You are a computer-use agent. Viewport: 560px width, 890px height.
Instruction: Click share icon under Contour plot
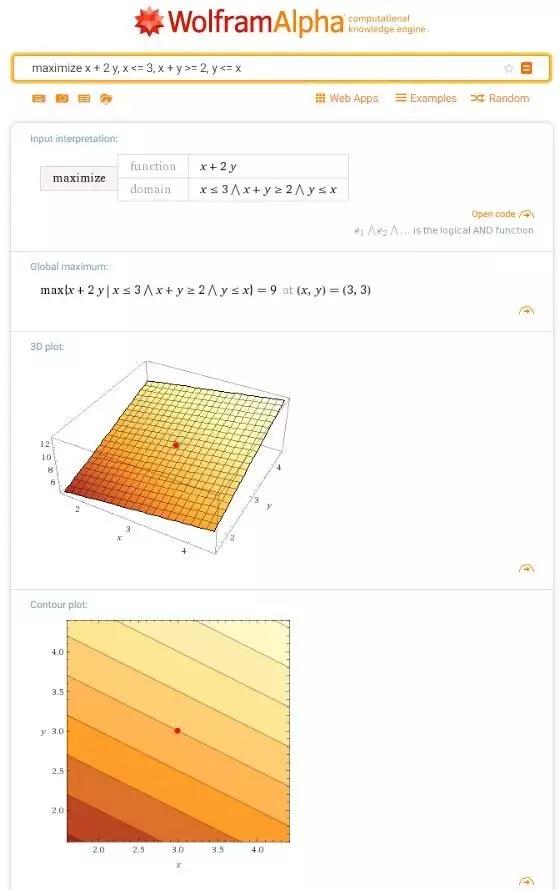click(x=527, y=881)
